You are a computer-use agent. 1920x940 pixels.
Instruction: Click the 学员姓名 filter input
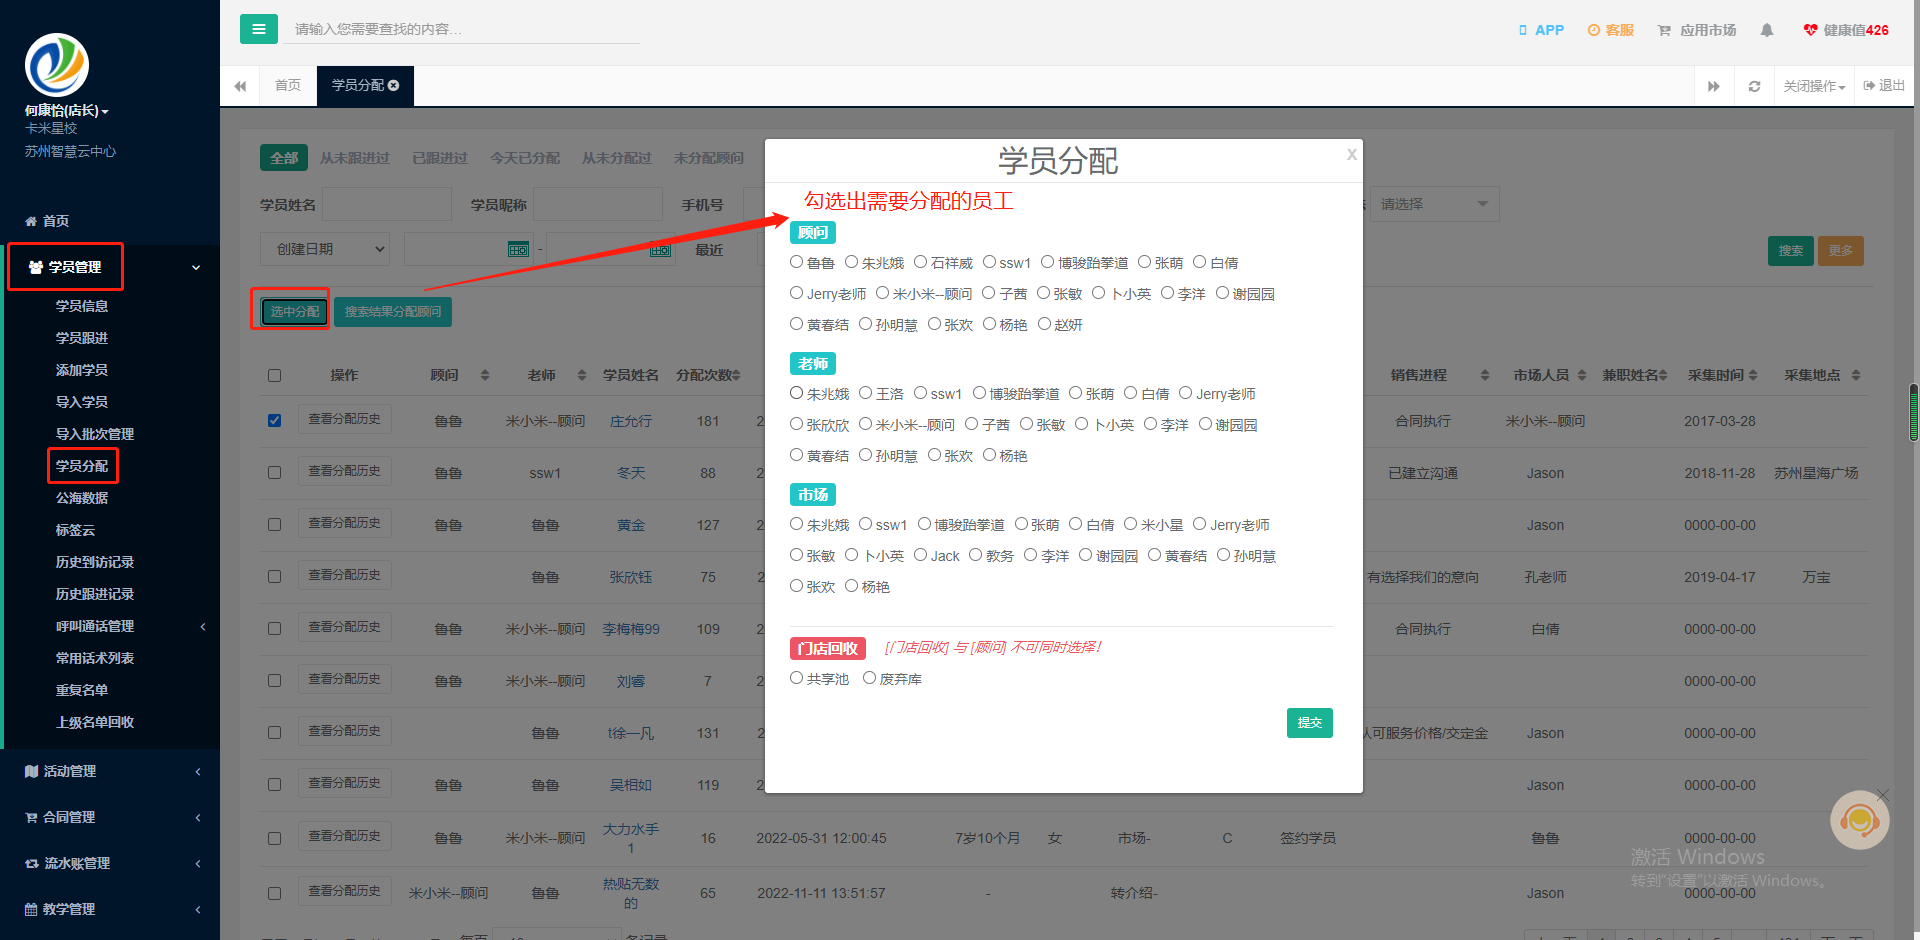[x=387, y=204]
